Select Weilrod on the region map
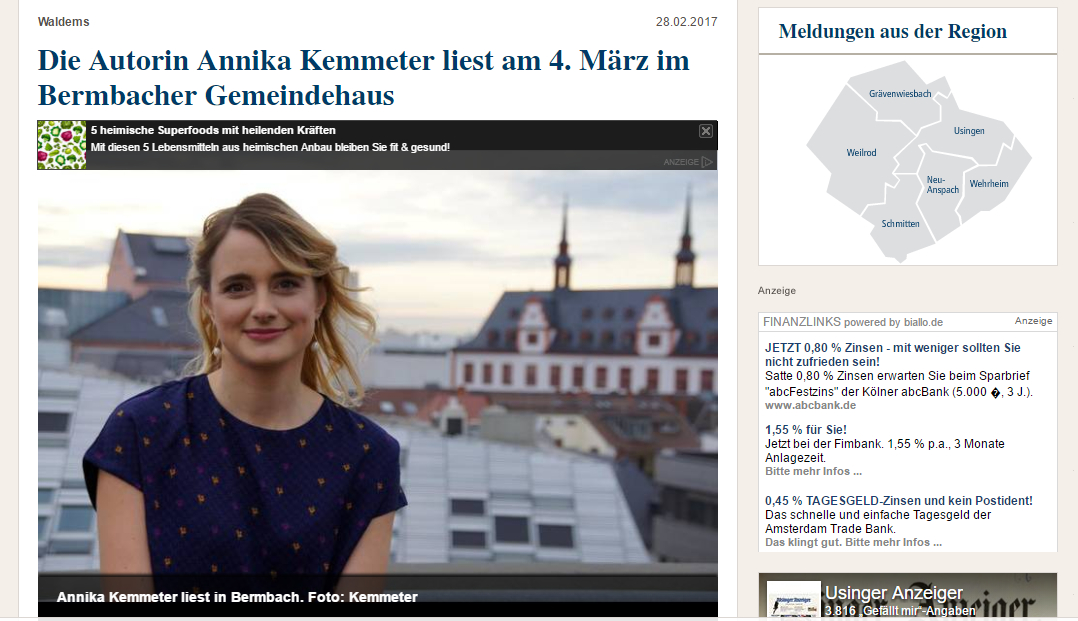1078x621 pixels. click(861, 153)
